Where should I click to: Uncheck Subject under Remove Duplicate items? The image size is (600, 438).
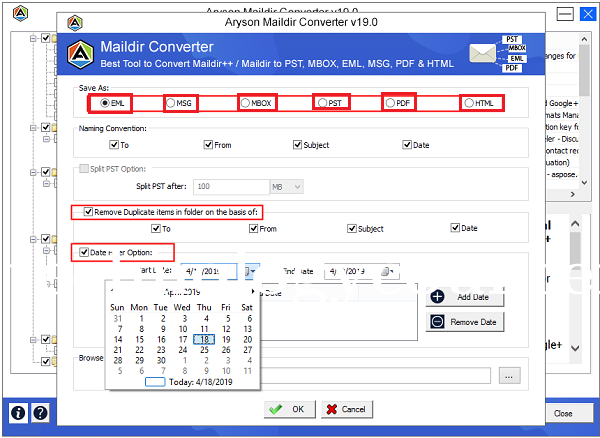(x=352, y=228)
